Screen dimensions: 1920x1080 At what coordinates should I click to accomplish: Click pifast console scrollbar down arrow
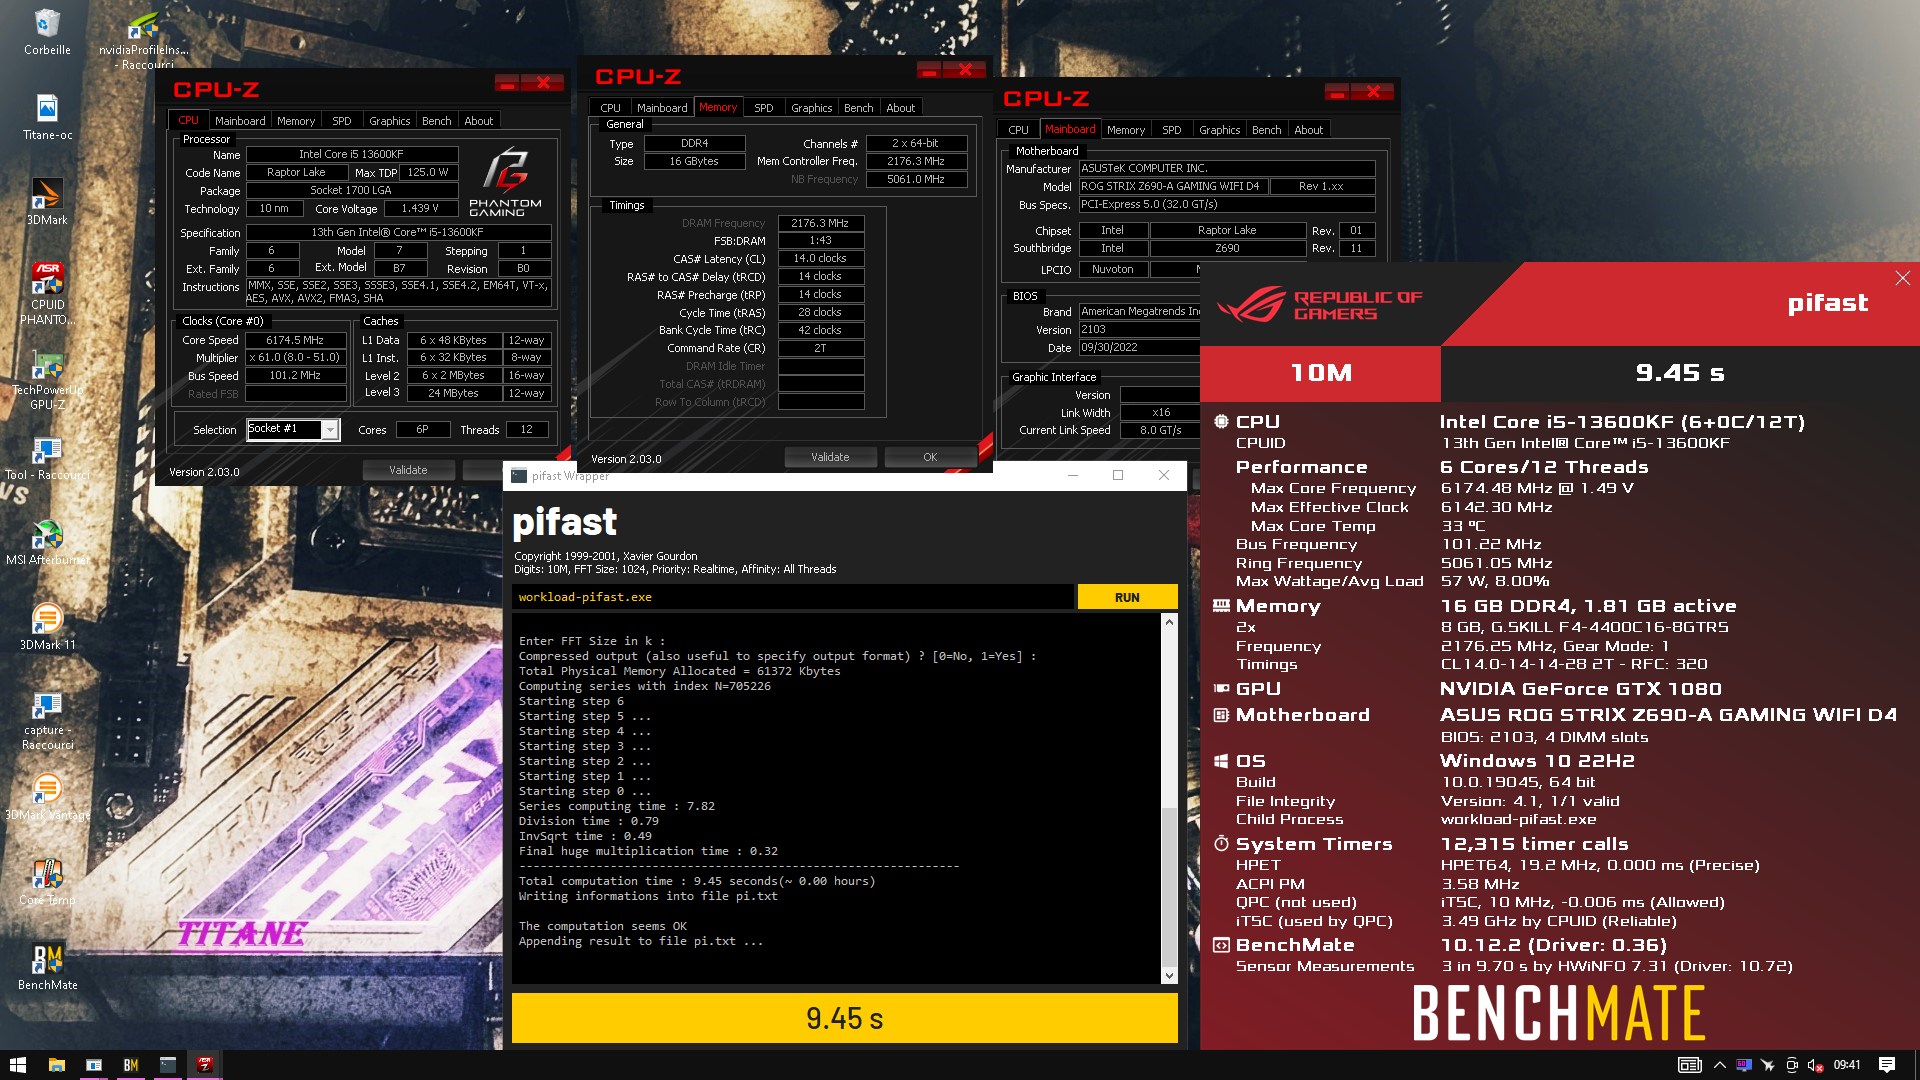coord(1169,975)
